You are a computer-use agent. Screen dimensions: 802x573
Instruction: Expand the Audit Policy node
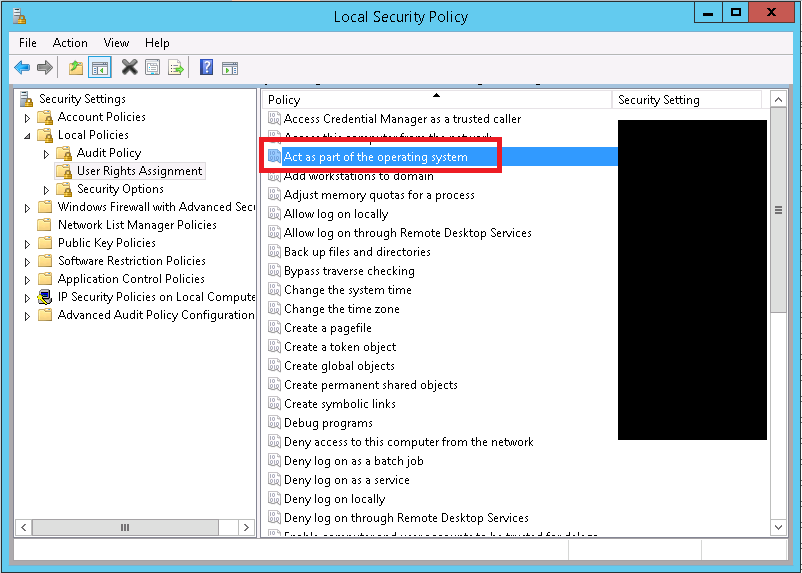tap(47, 154)
